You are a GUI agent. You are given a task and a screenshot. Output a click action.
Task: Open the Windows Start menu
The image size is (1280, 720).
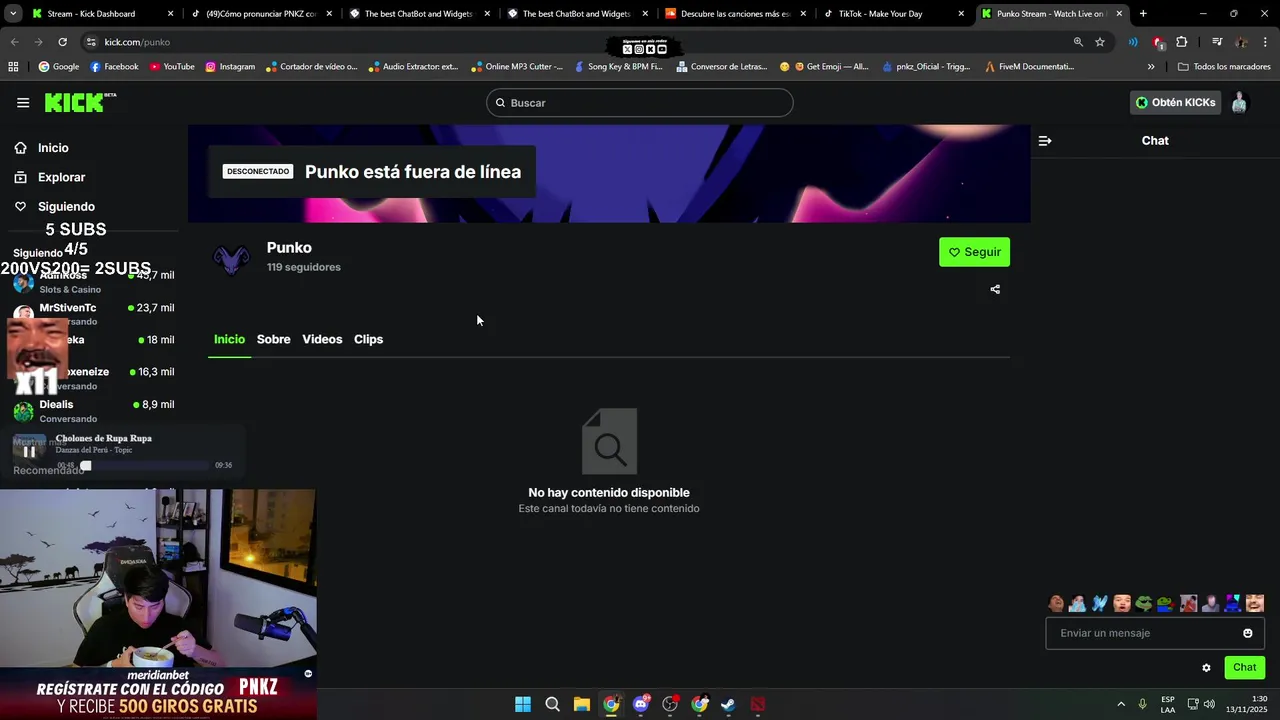[x=523, y=704]
